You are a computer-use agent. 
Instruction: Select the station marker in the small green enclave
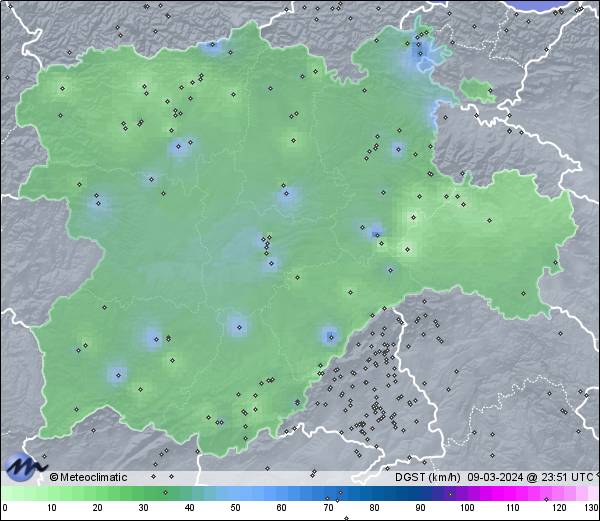point(490,91)
